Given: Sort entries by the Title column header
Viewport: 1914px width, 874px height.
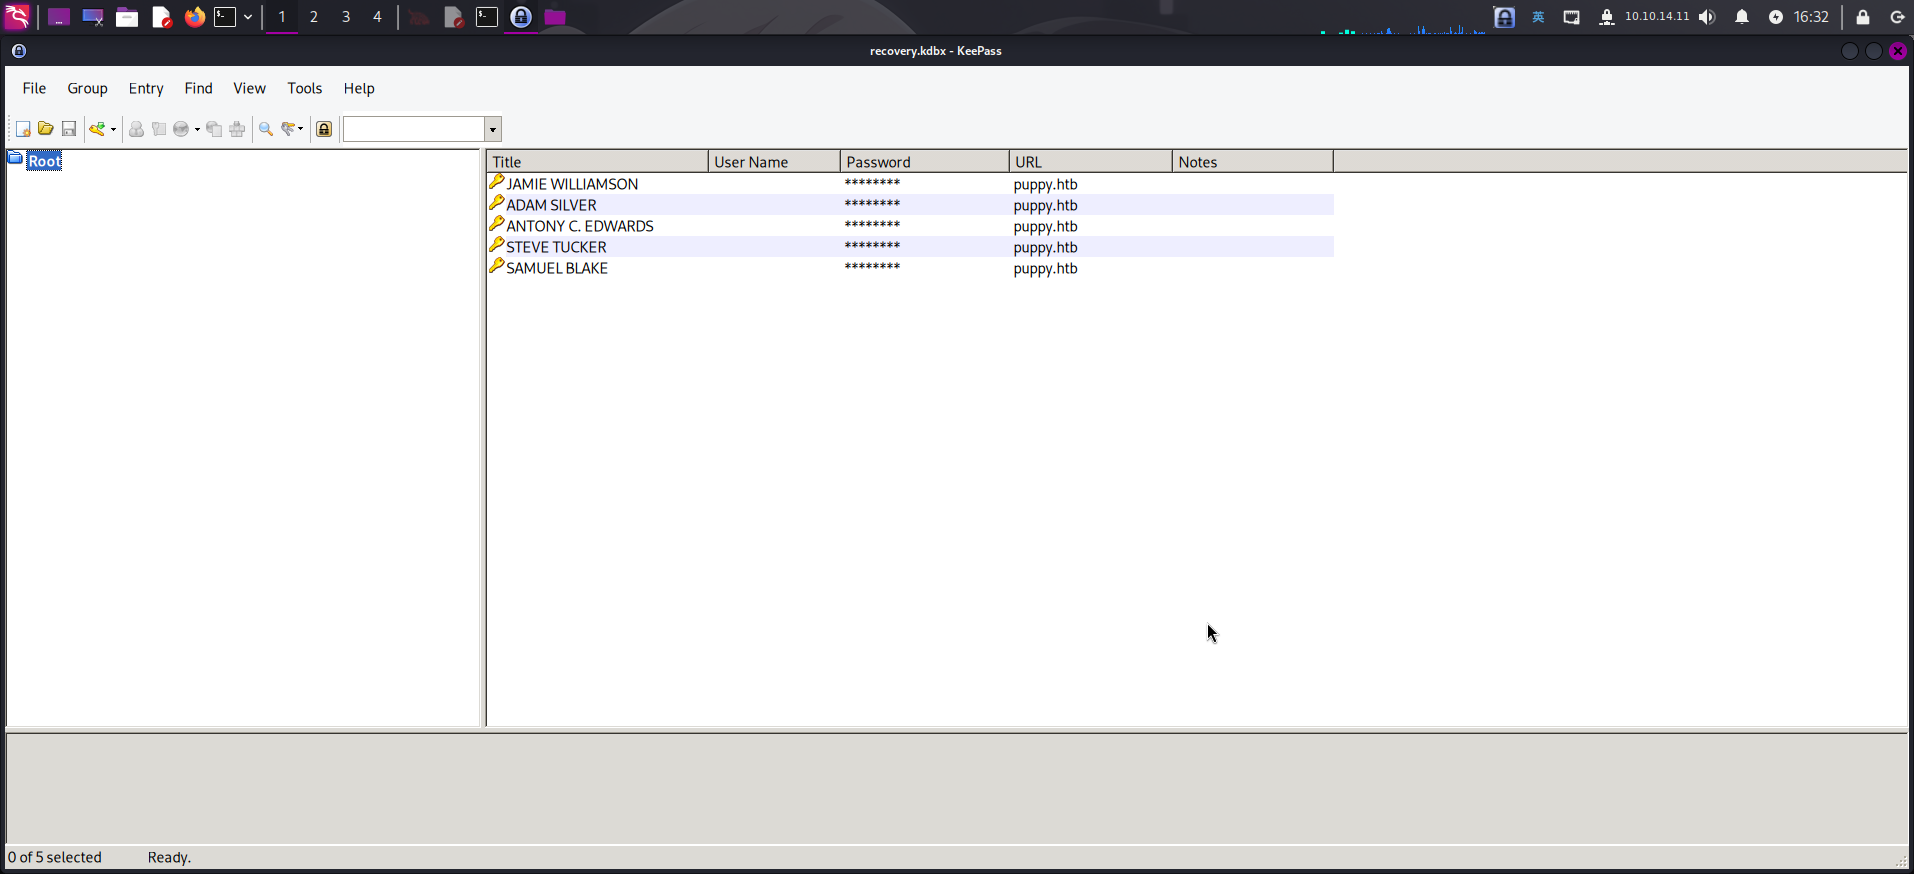Looking at the screenshot, I should [x=597, y=162].
